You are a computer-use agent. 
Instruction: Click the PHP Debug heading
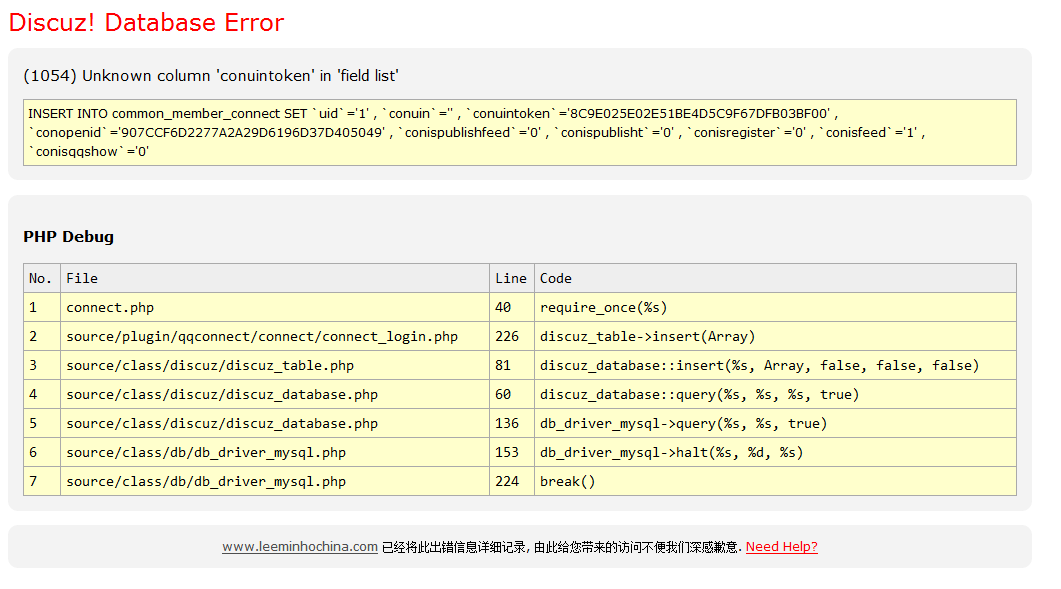tap(68, 237)
